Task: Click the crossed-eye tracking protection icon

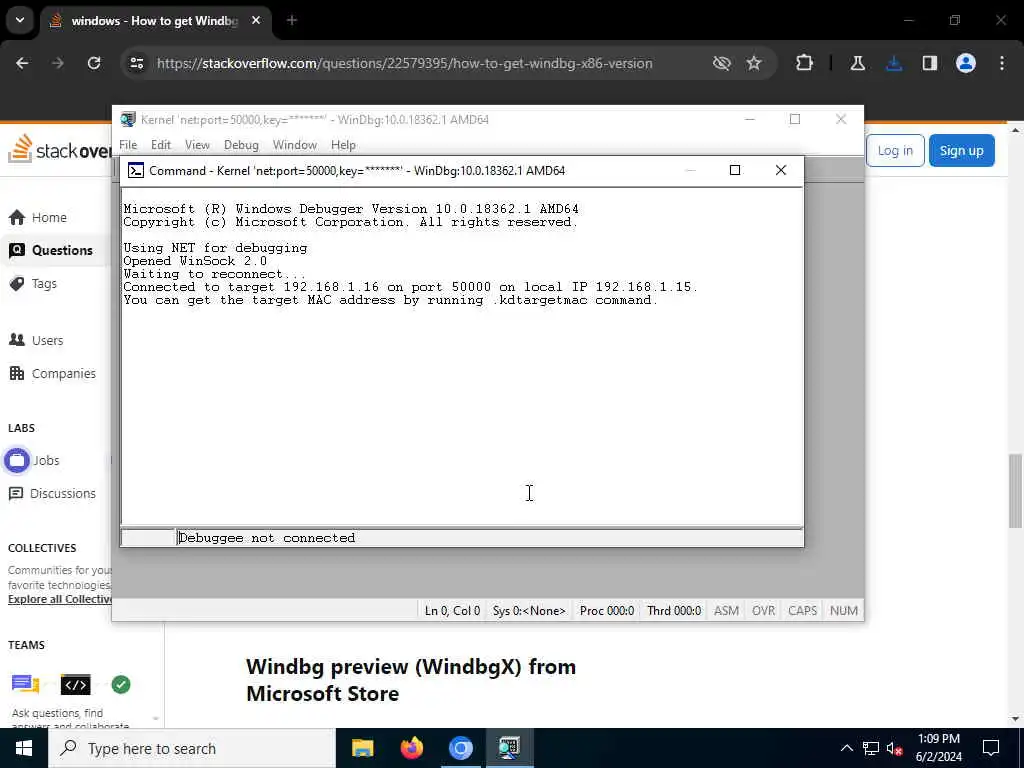Action: coord(722,63)
